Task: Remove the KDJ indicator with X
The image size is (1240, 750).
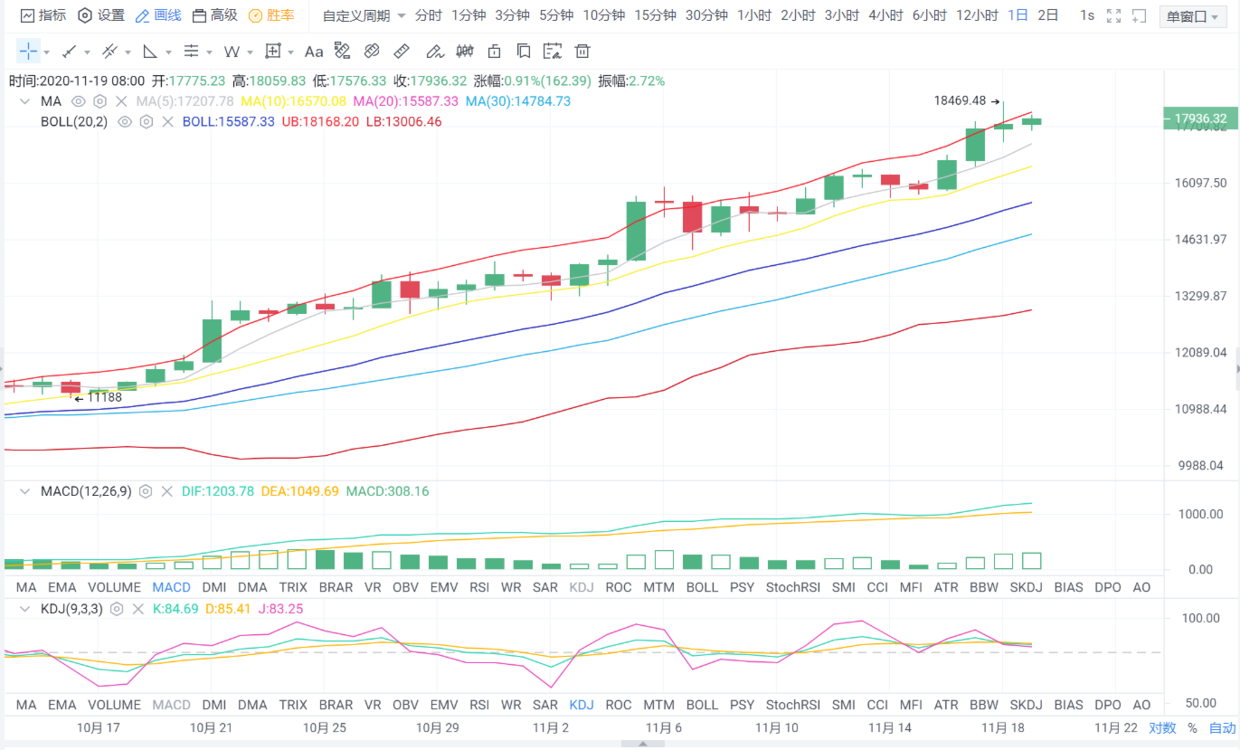Action: tap(138, 608)
